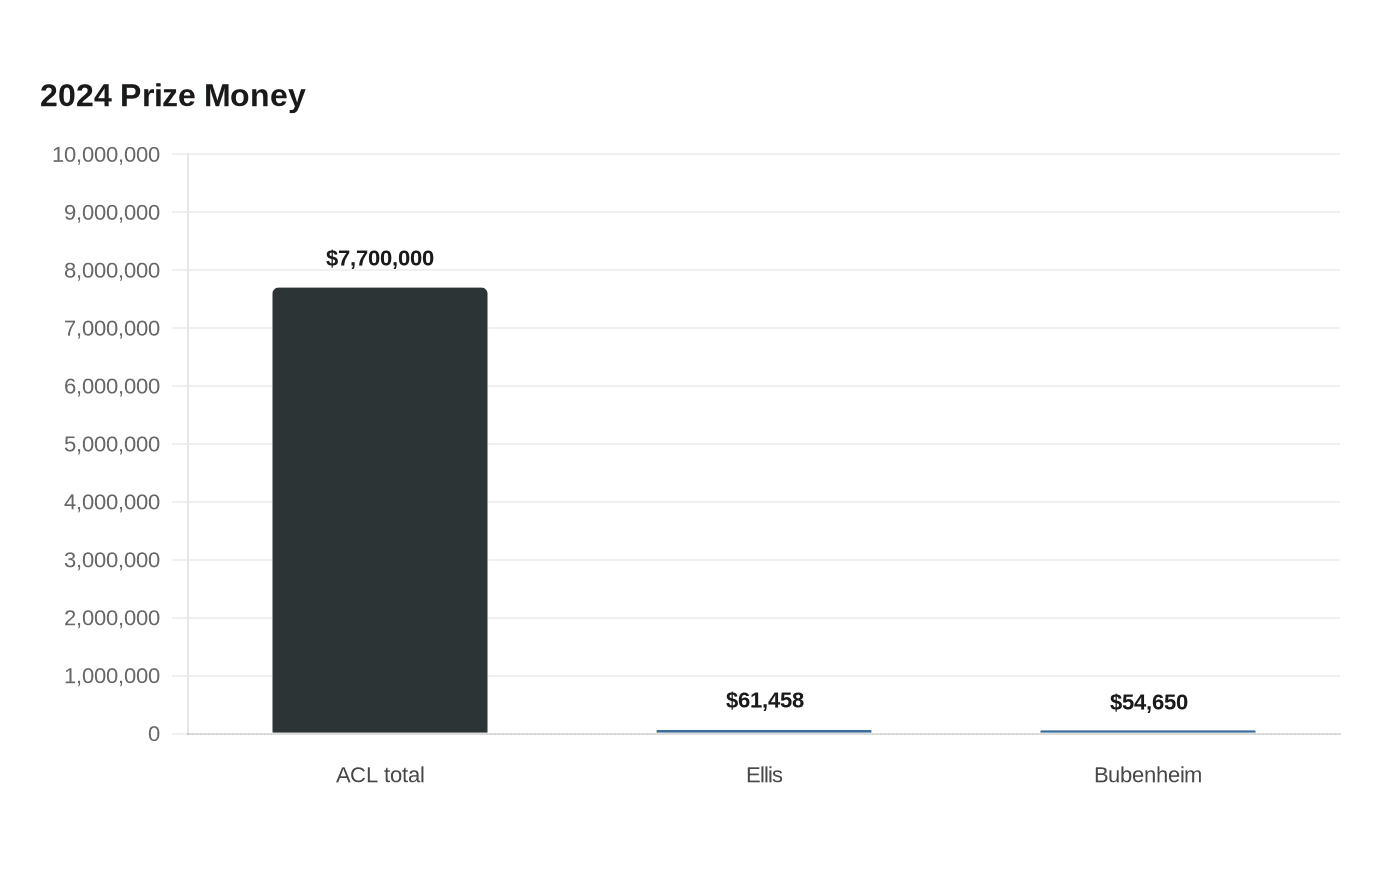Click the 6,000,000 y-axis tick label
This screenshot has width=1400, height=880.
tap(112, 386)
